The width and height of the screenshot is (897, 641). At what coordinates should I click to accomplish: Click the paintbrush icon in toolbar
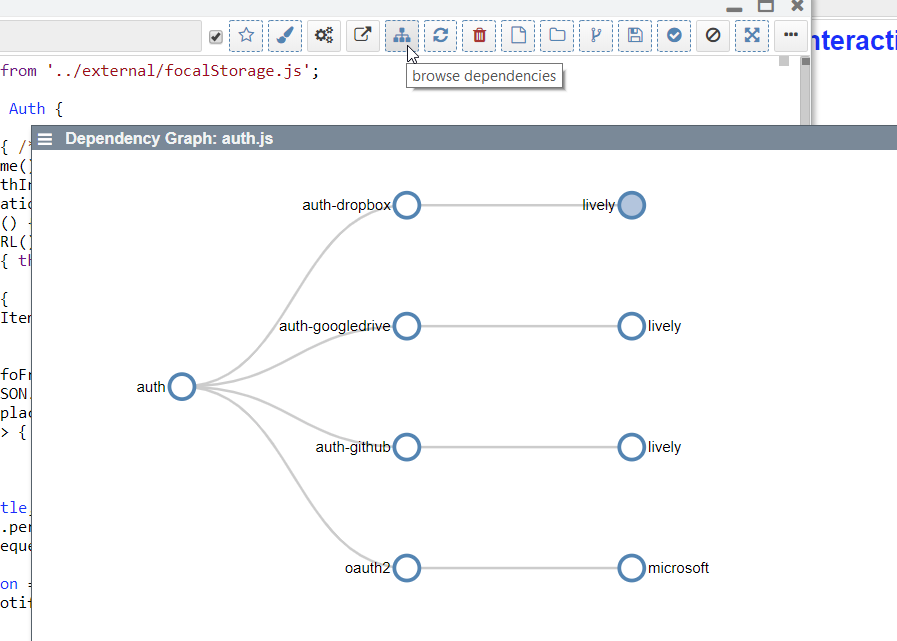(285, 36)
